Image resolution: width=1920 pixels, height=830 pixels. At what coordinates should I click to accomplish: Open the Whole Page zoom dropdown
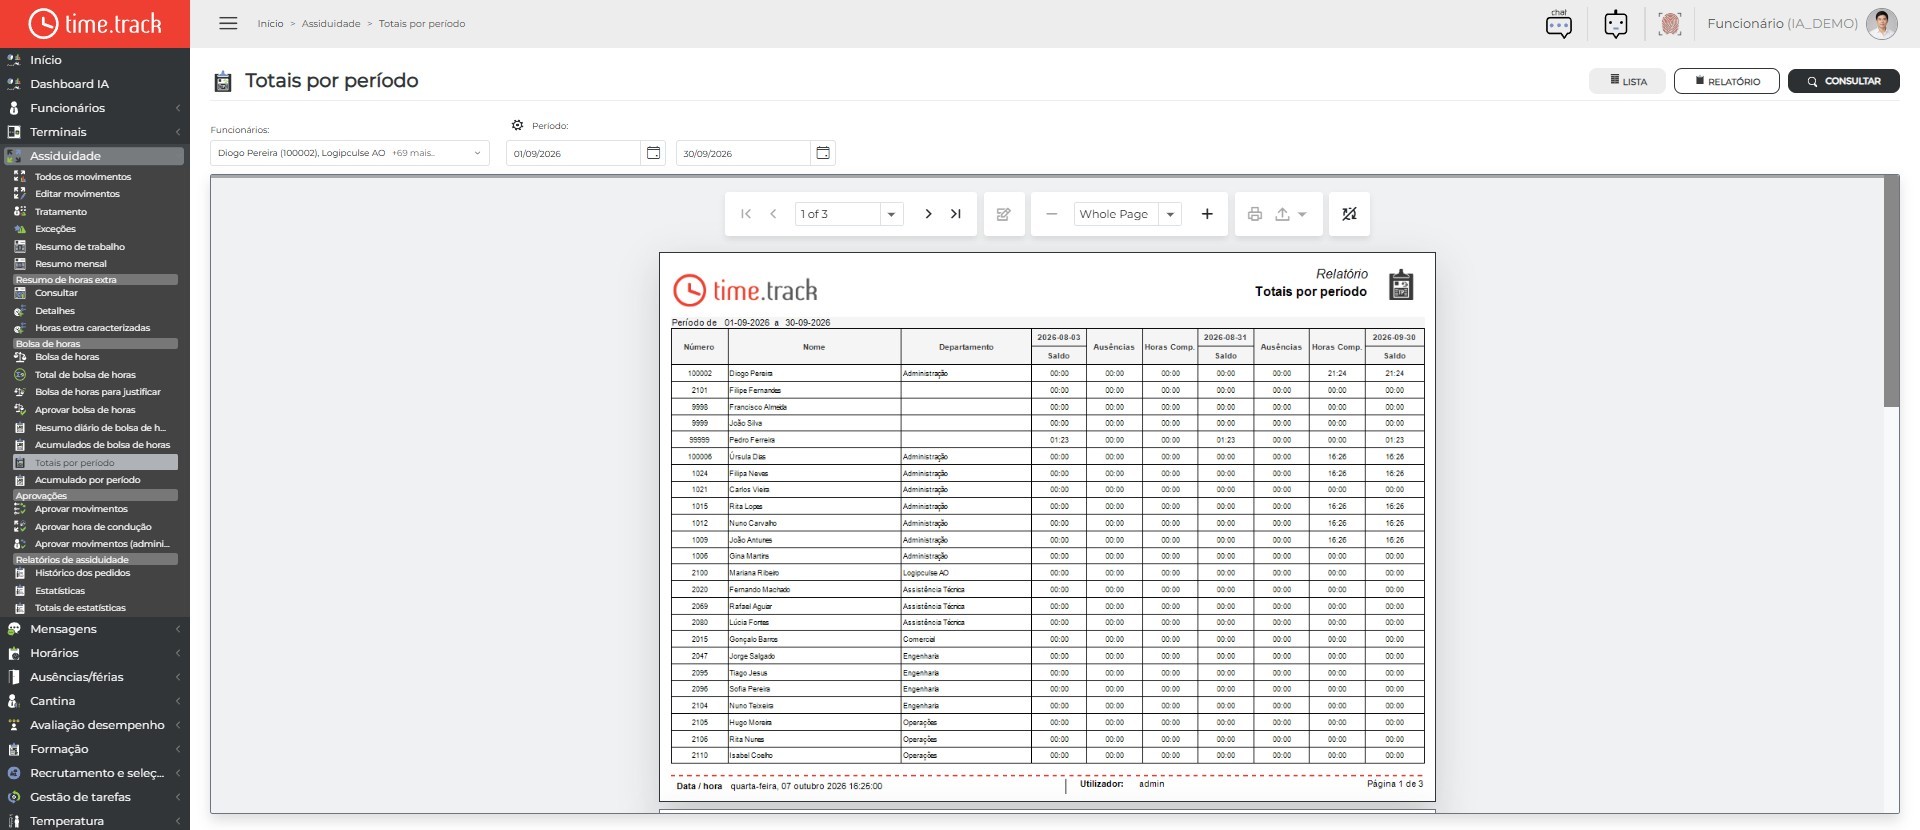click(x=1170, y=214)
